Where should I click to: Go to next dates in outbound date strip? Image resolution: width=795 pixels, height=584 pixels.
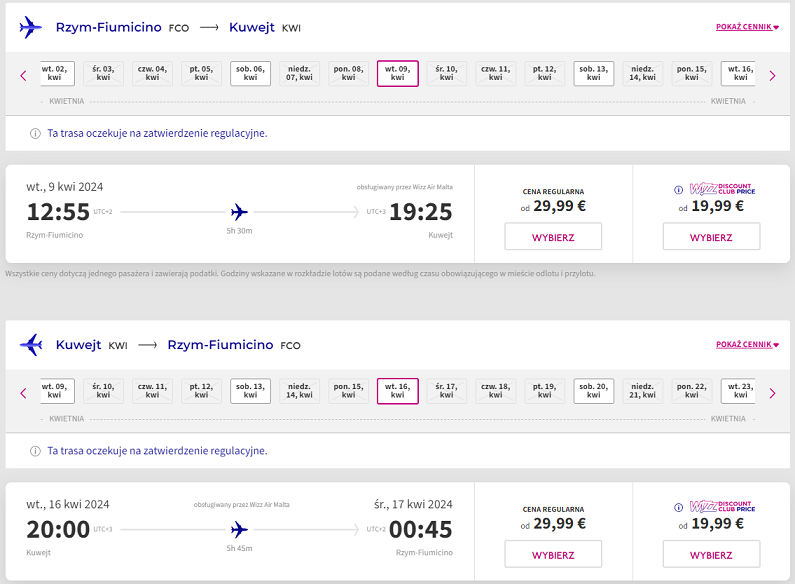tap(772, 76)
